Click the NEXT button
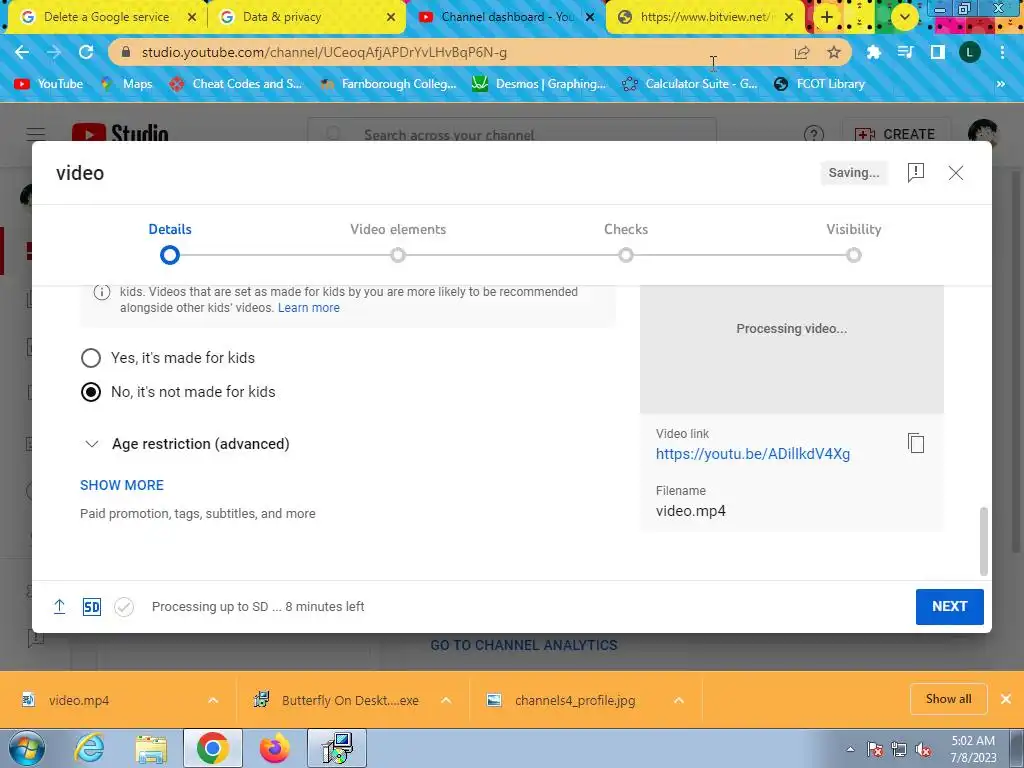Screen dimensions: 1024x768 point(950,607)
